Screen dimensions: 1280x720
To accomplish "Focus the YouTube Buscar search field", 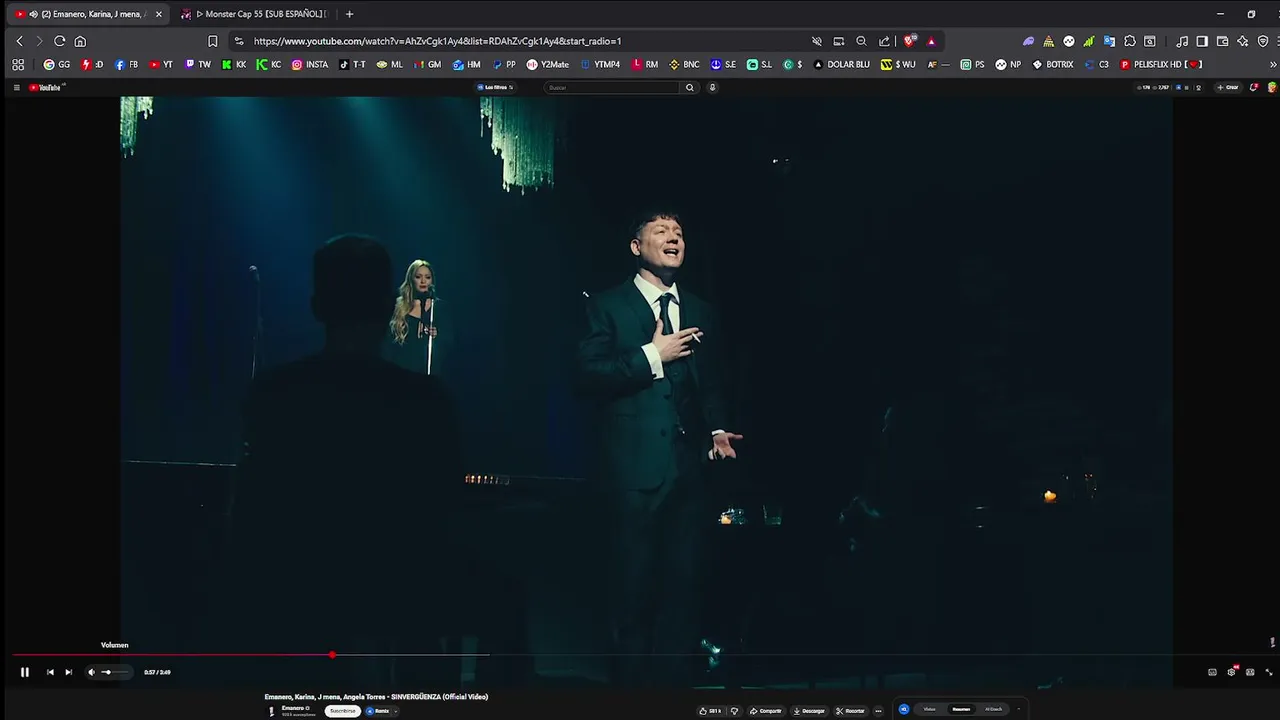I will (612, 88).
